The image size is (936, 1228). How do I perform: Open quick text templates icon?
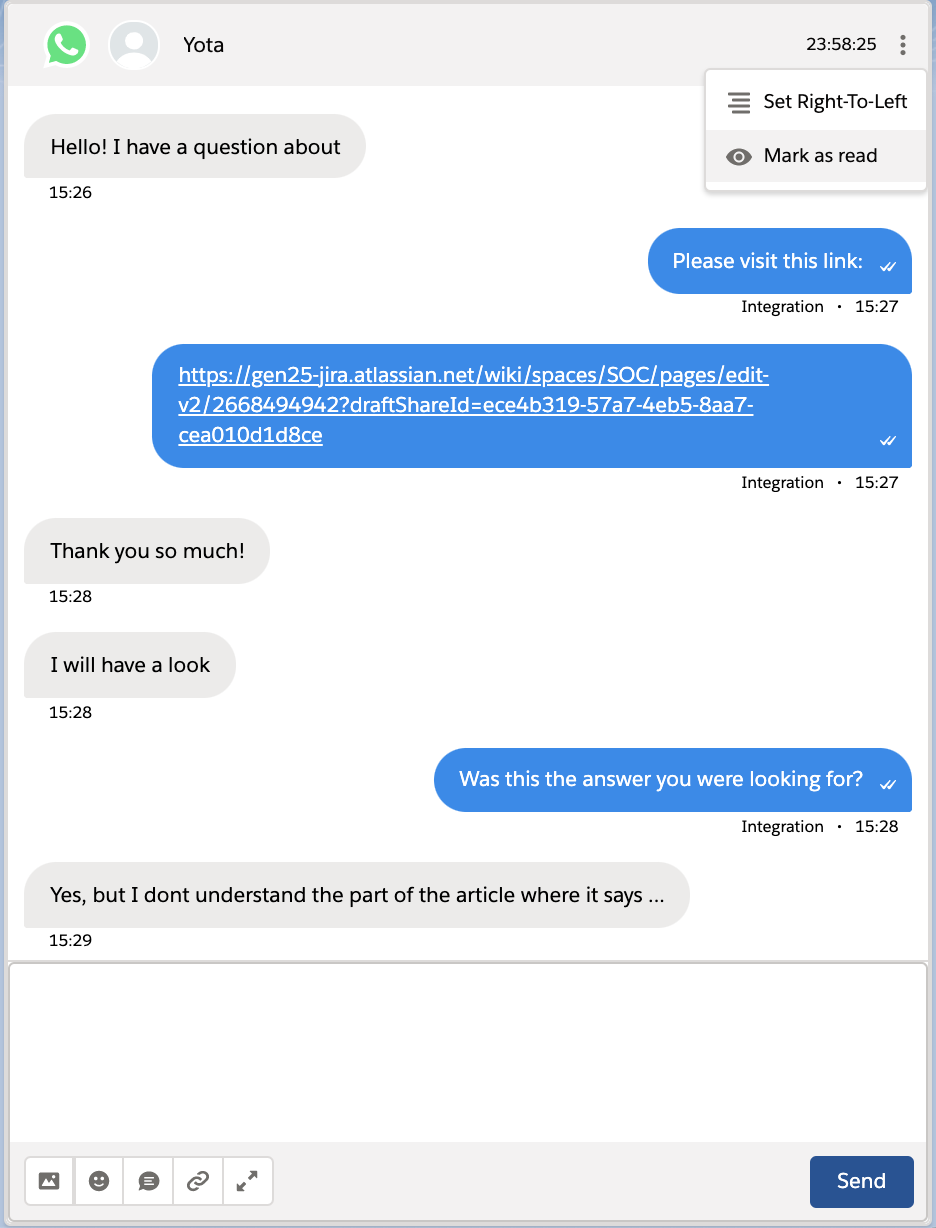[x=148, y=1181]
